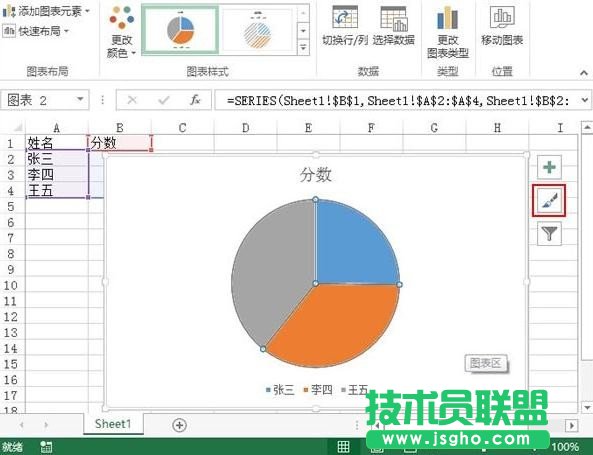Click the next sheet navigation arrow
Image resolution: width=593 pixels, height=455 pixels.
46,425
